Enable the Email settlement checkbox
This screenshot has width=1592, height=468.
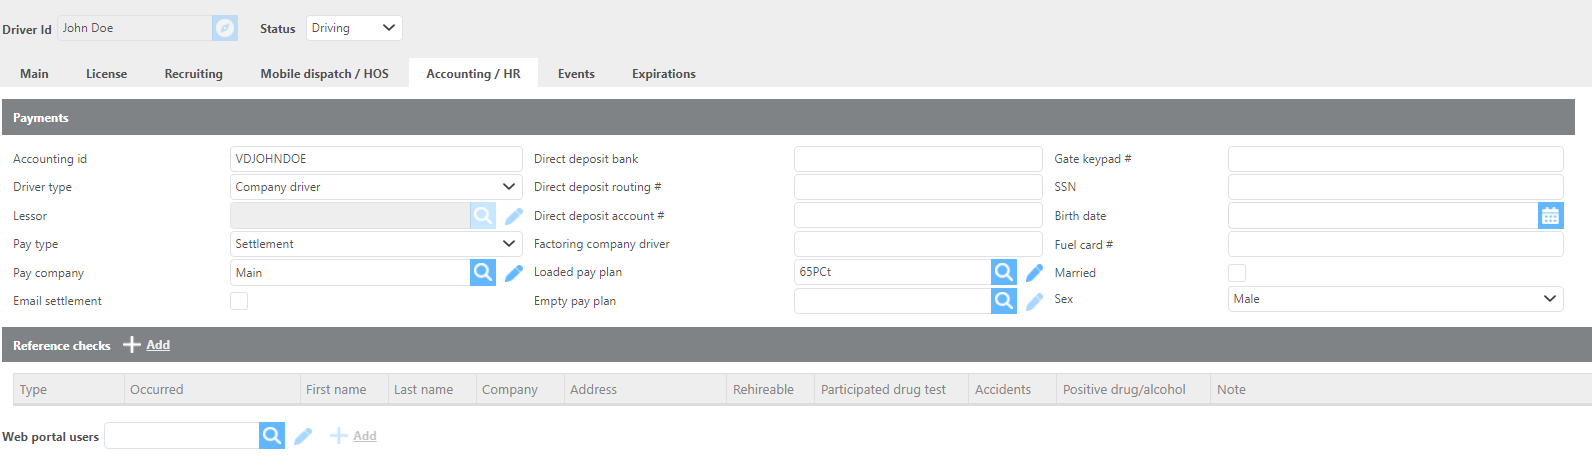239,301
